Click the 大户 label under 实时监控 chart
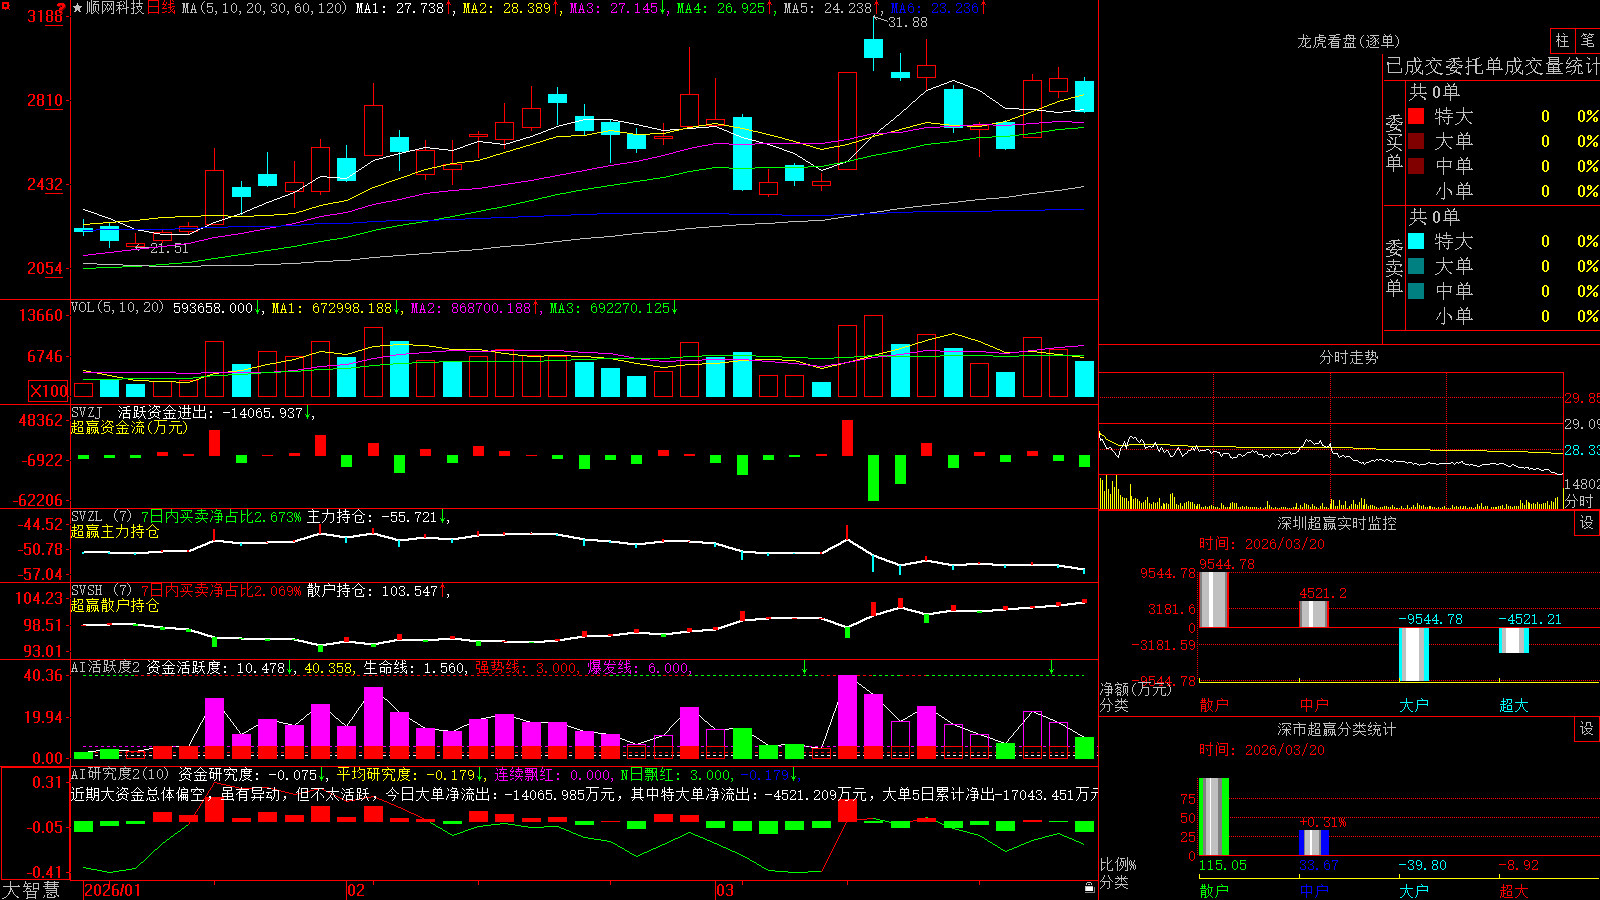Viewport: 1600px width, 900px height. [1413, 705]
